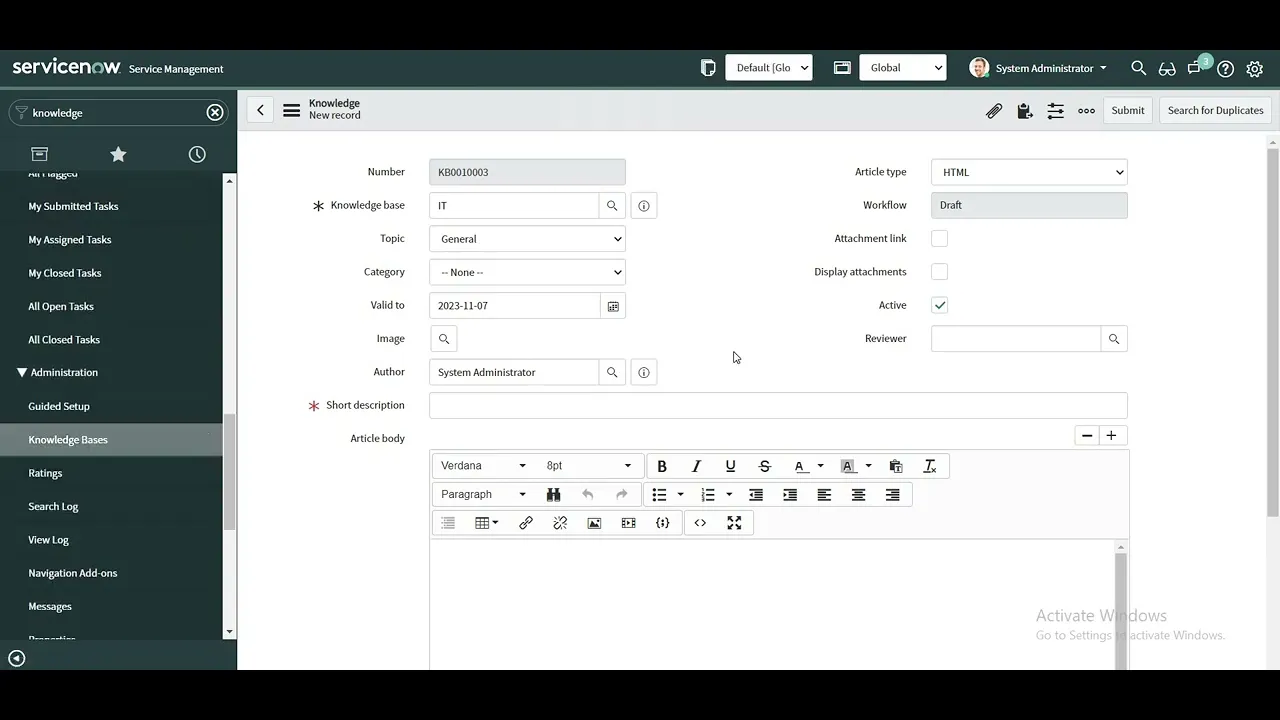Shrink article body with minus button

point(1087,436)
